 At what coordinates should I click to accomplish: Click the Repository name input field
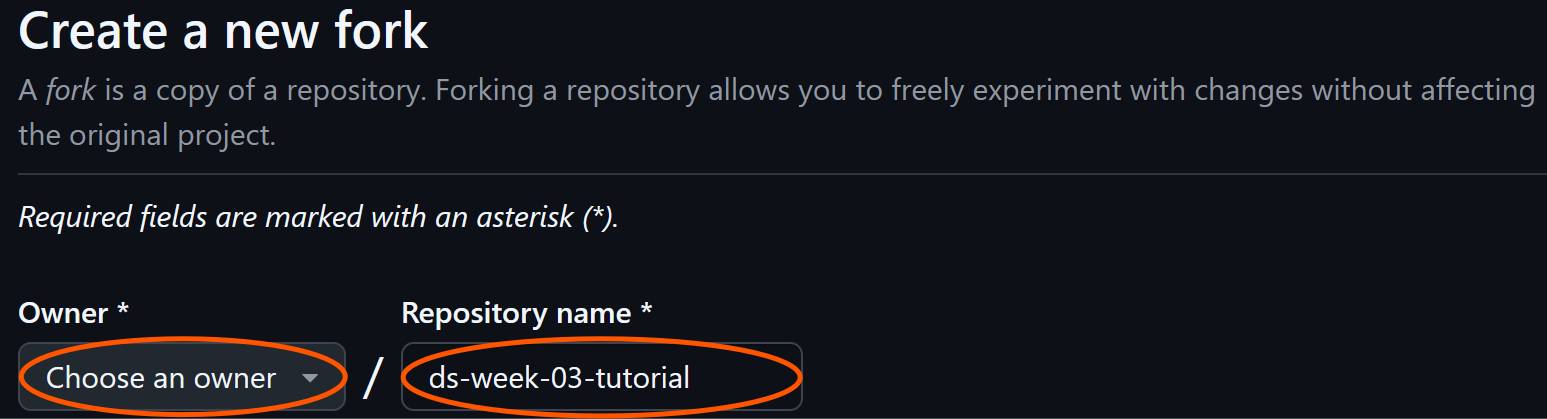601,377
